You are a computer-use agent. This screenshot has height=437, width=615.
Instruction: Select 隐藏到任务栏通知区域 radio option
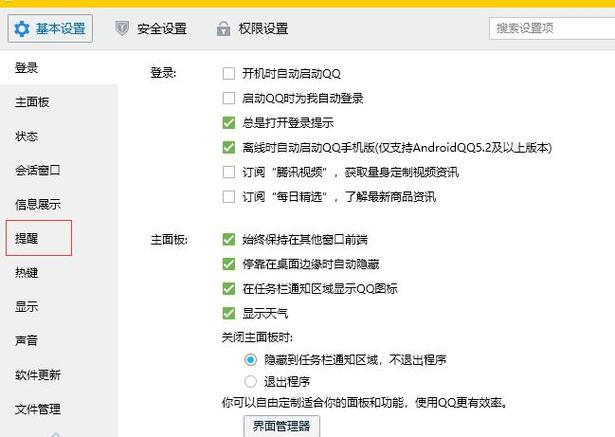(x=251, y=360)
